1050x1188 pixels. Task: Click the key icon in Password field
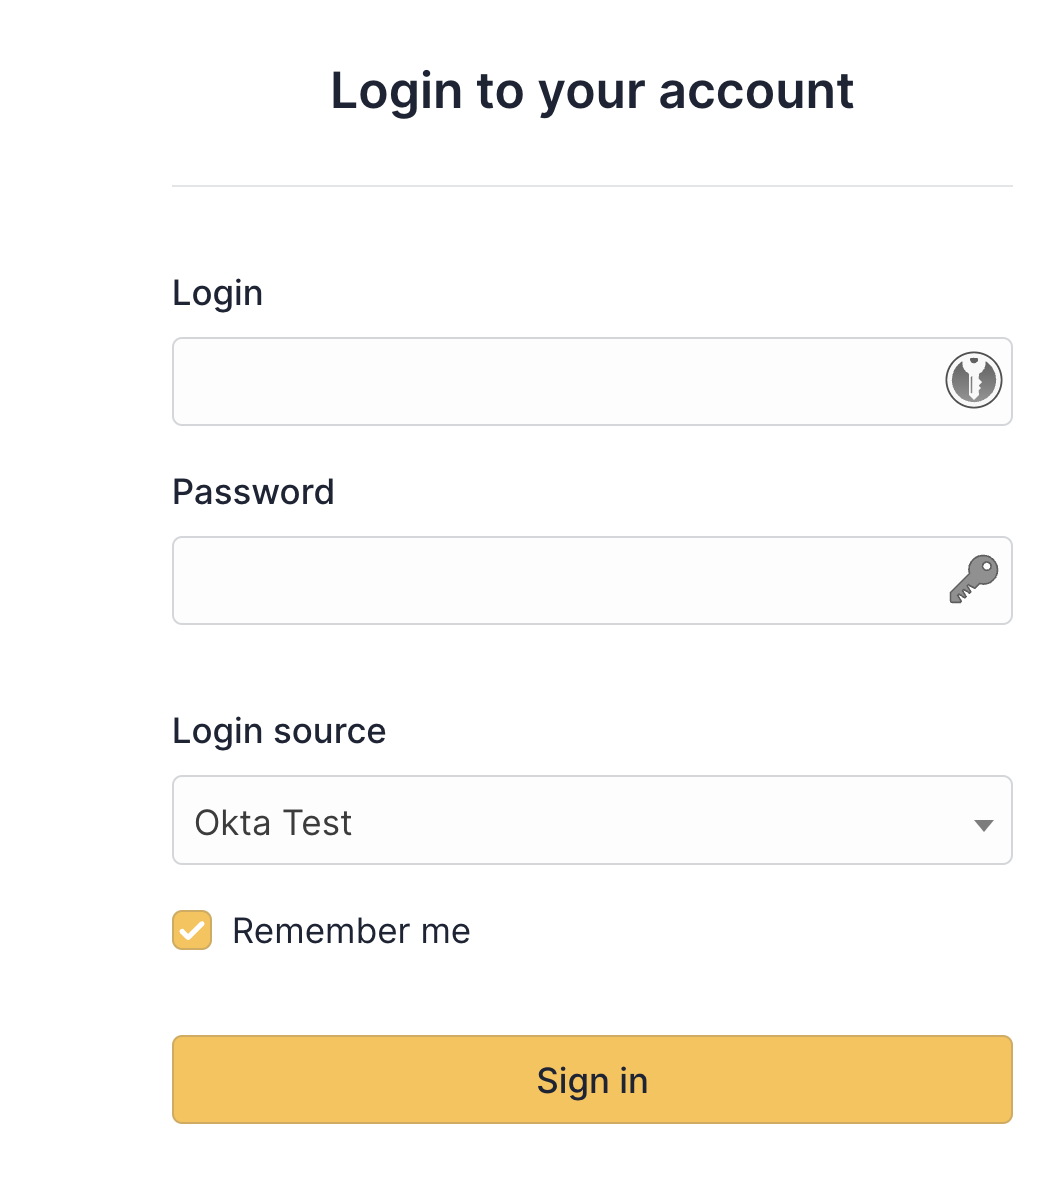coord(973,580)
